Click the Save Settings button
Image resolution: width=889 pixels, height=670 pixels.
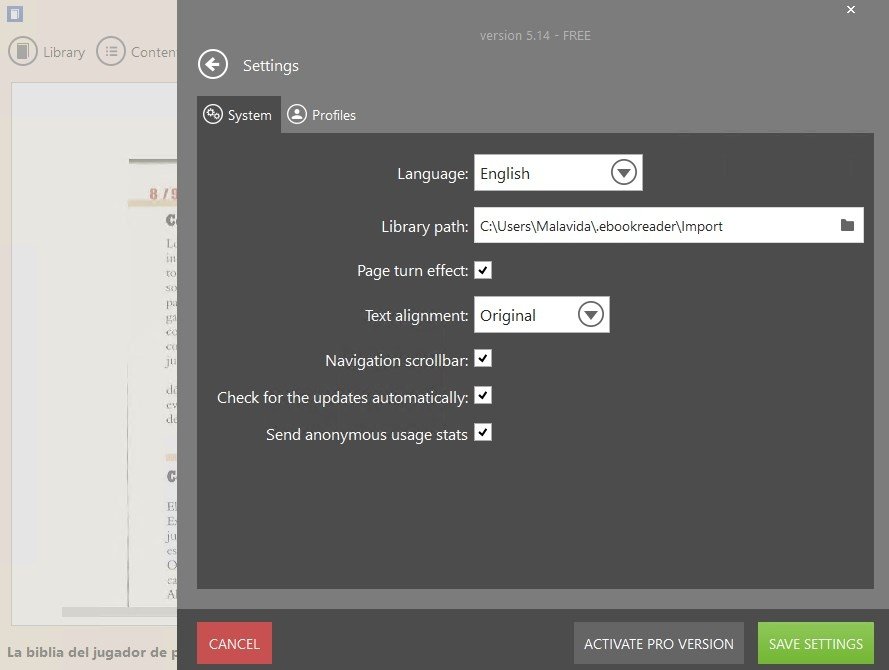coord(815,644)
